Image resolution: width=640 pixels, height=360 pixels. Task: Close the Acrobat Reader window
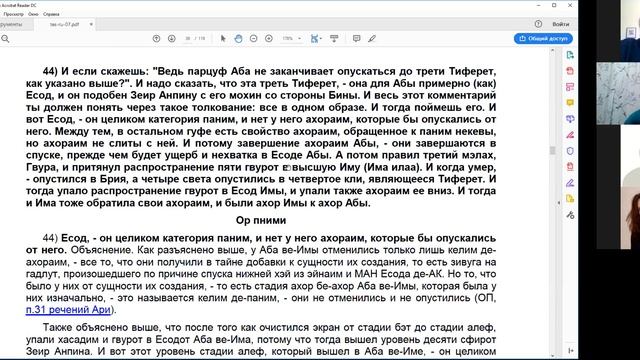(570, 5)
